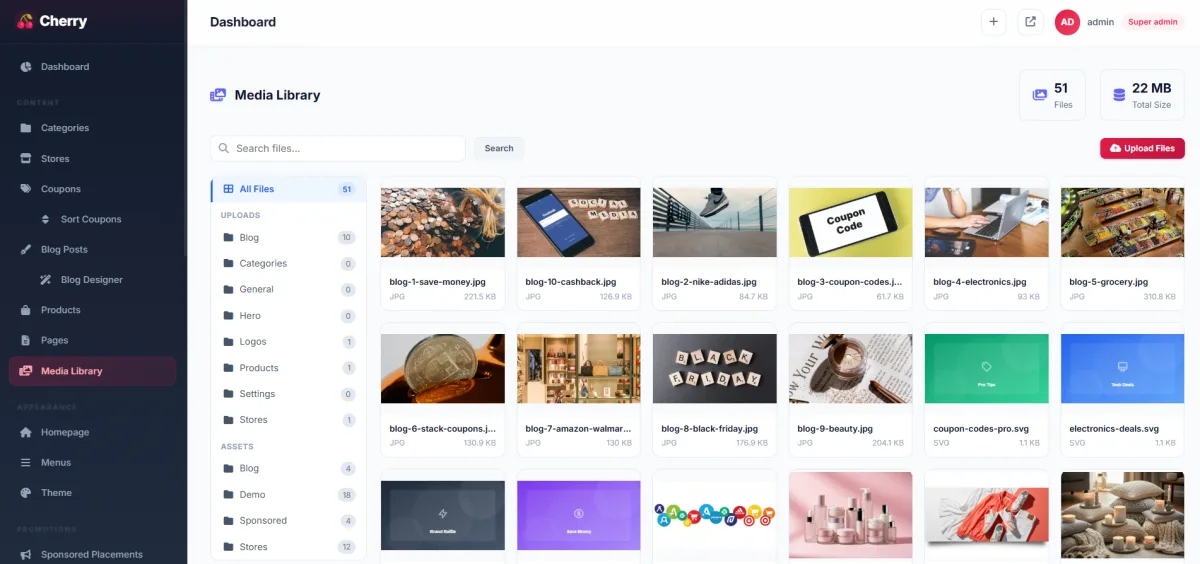Viewport: 1200px width, 564px height.
Task: Select the blog-2-nike-adidas.jpg thumbnail
Action: 715,222
